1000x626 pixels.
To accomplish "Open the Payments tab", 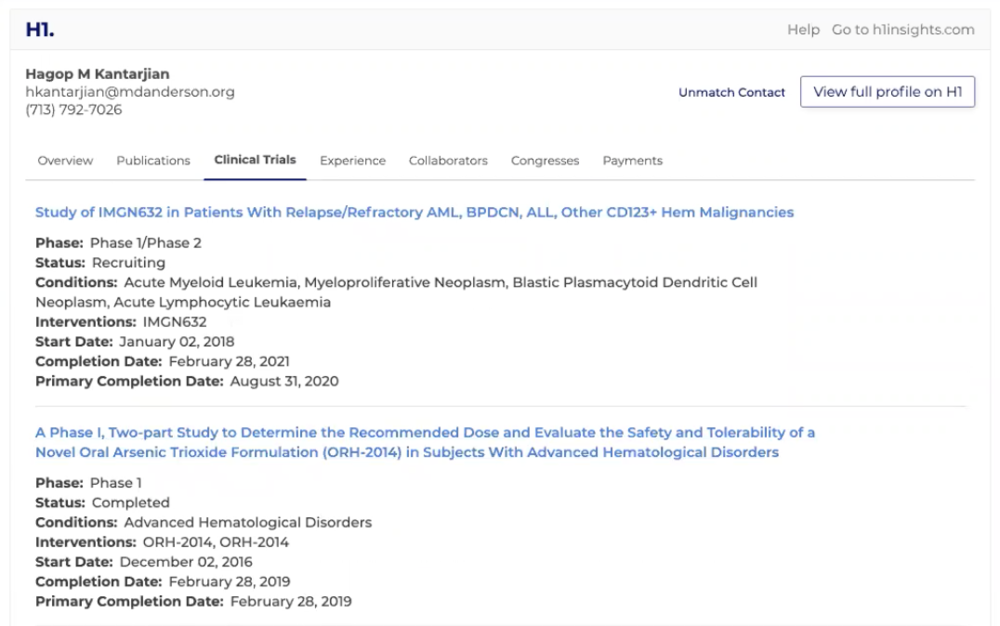I will (632, 161).
